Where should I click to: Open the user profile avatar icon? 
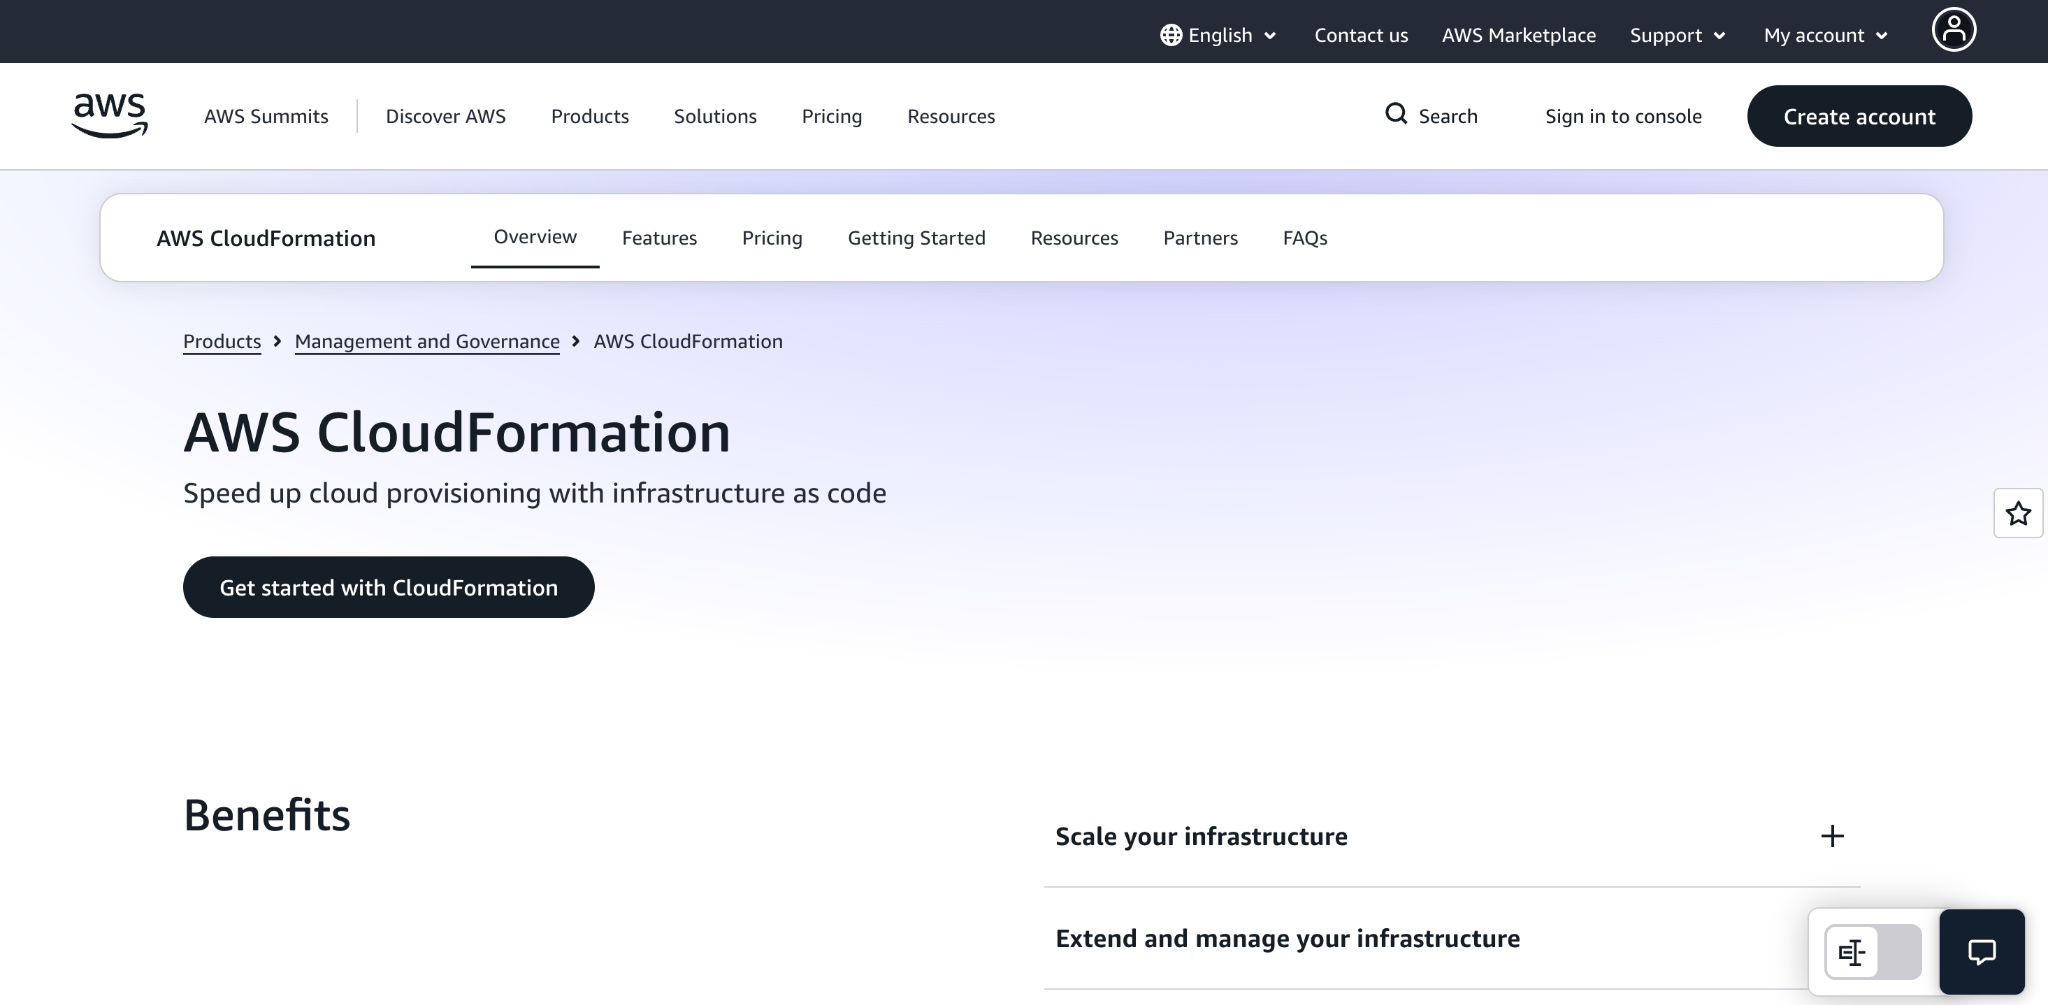pyautogui.click(x=1954, y=30)
